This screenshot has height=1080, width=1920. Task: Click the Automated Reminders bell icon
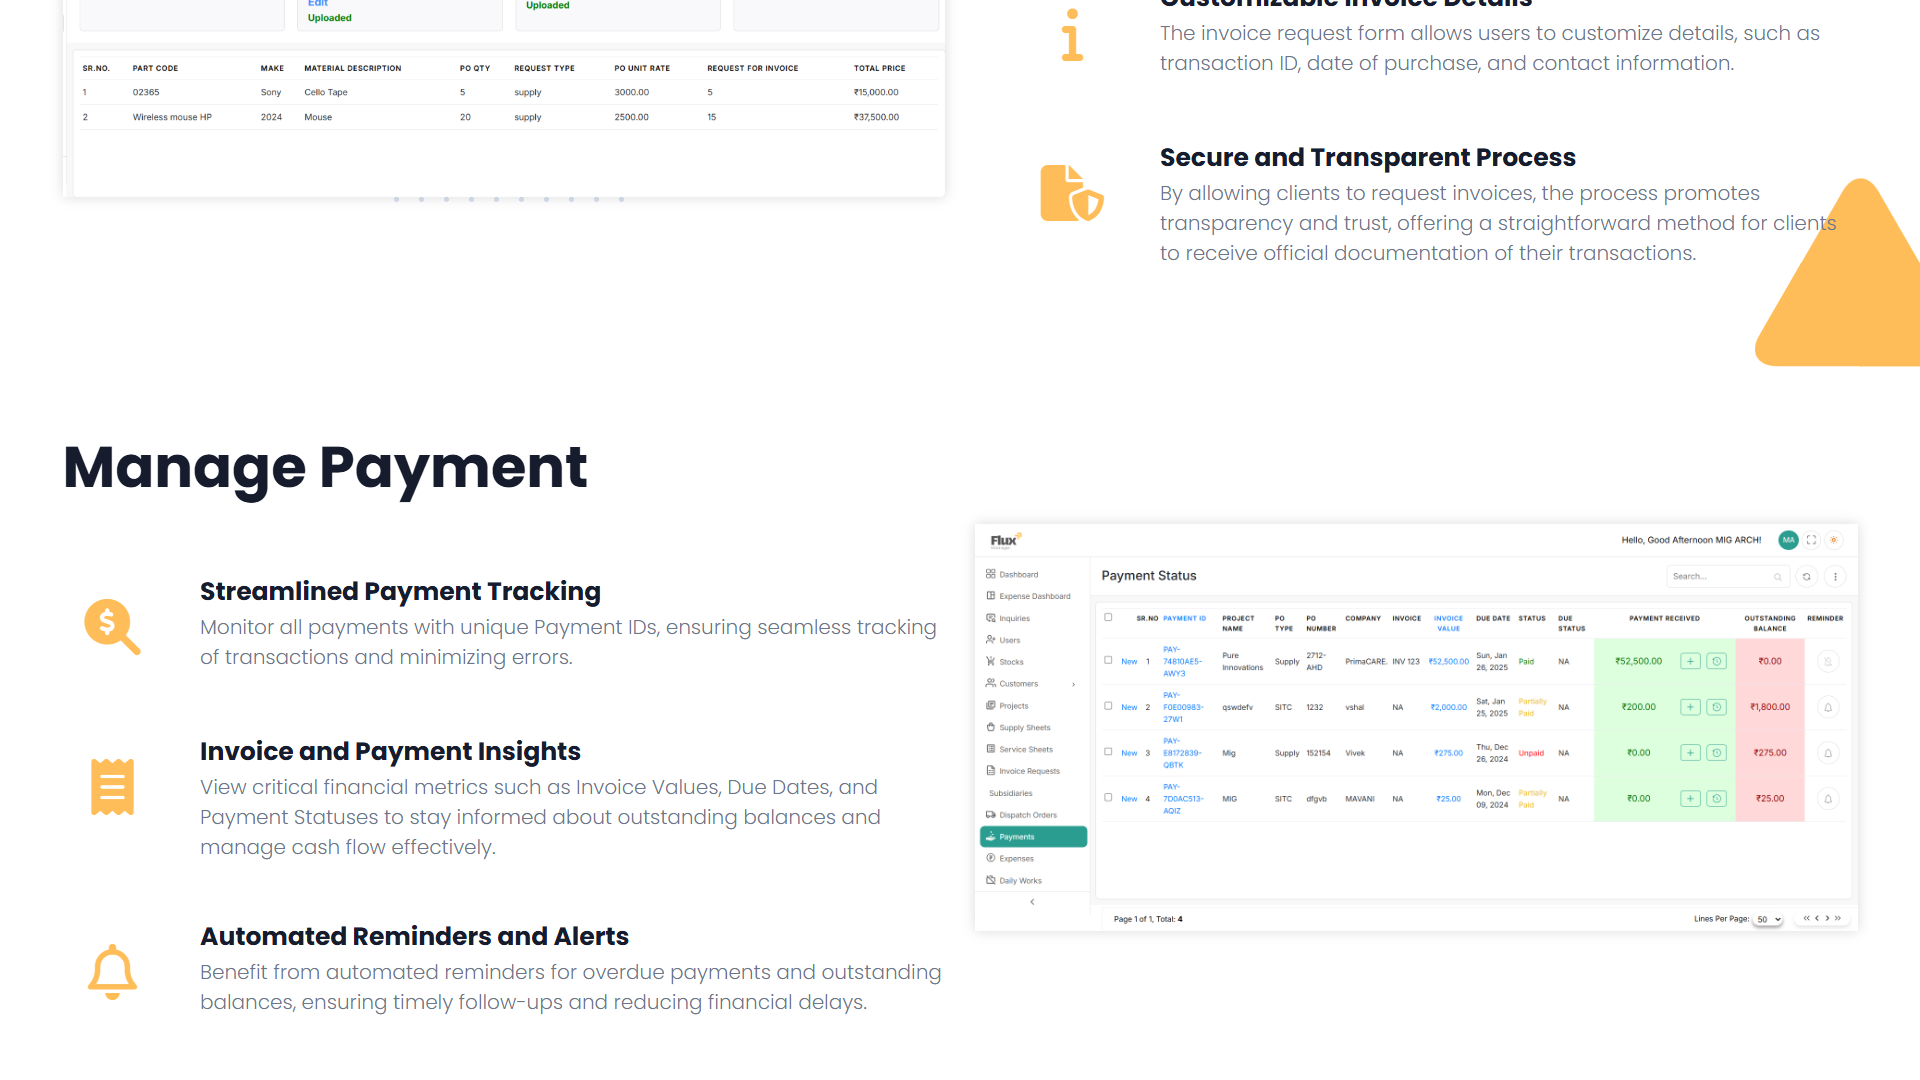pos(112,972)
